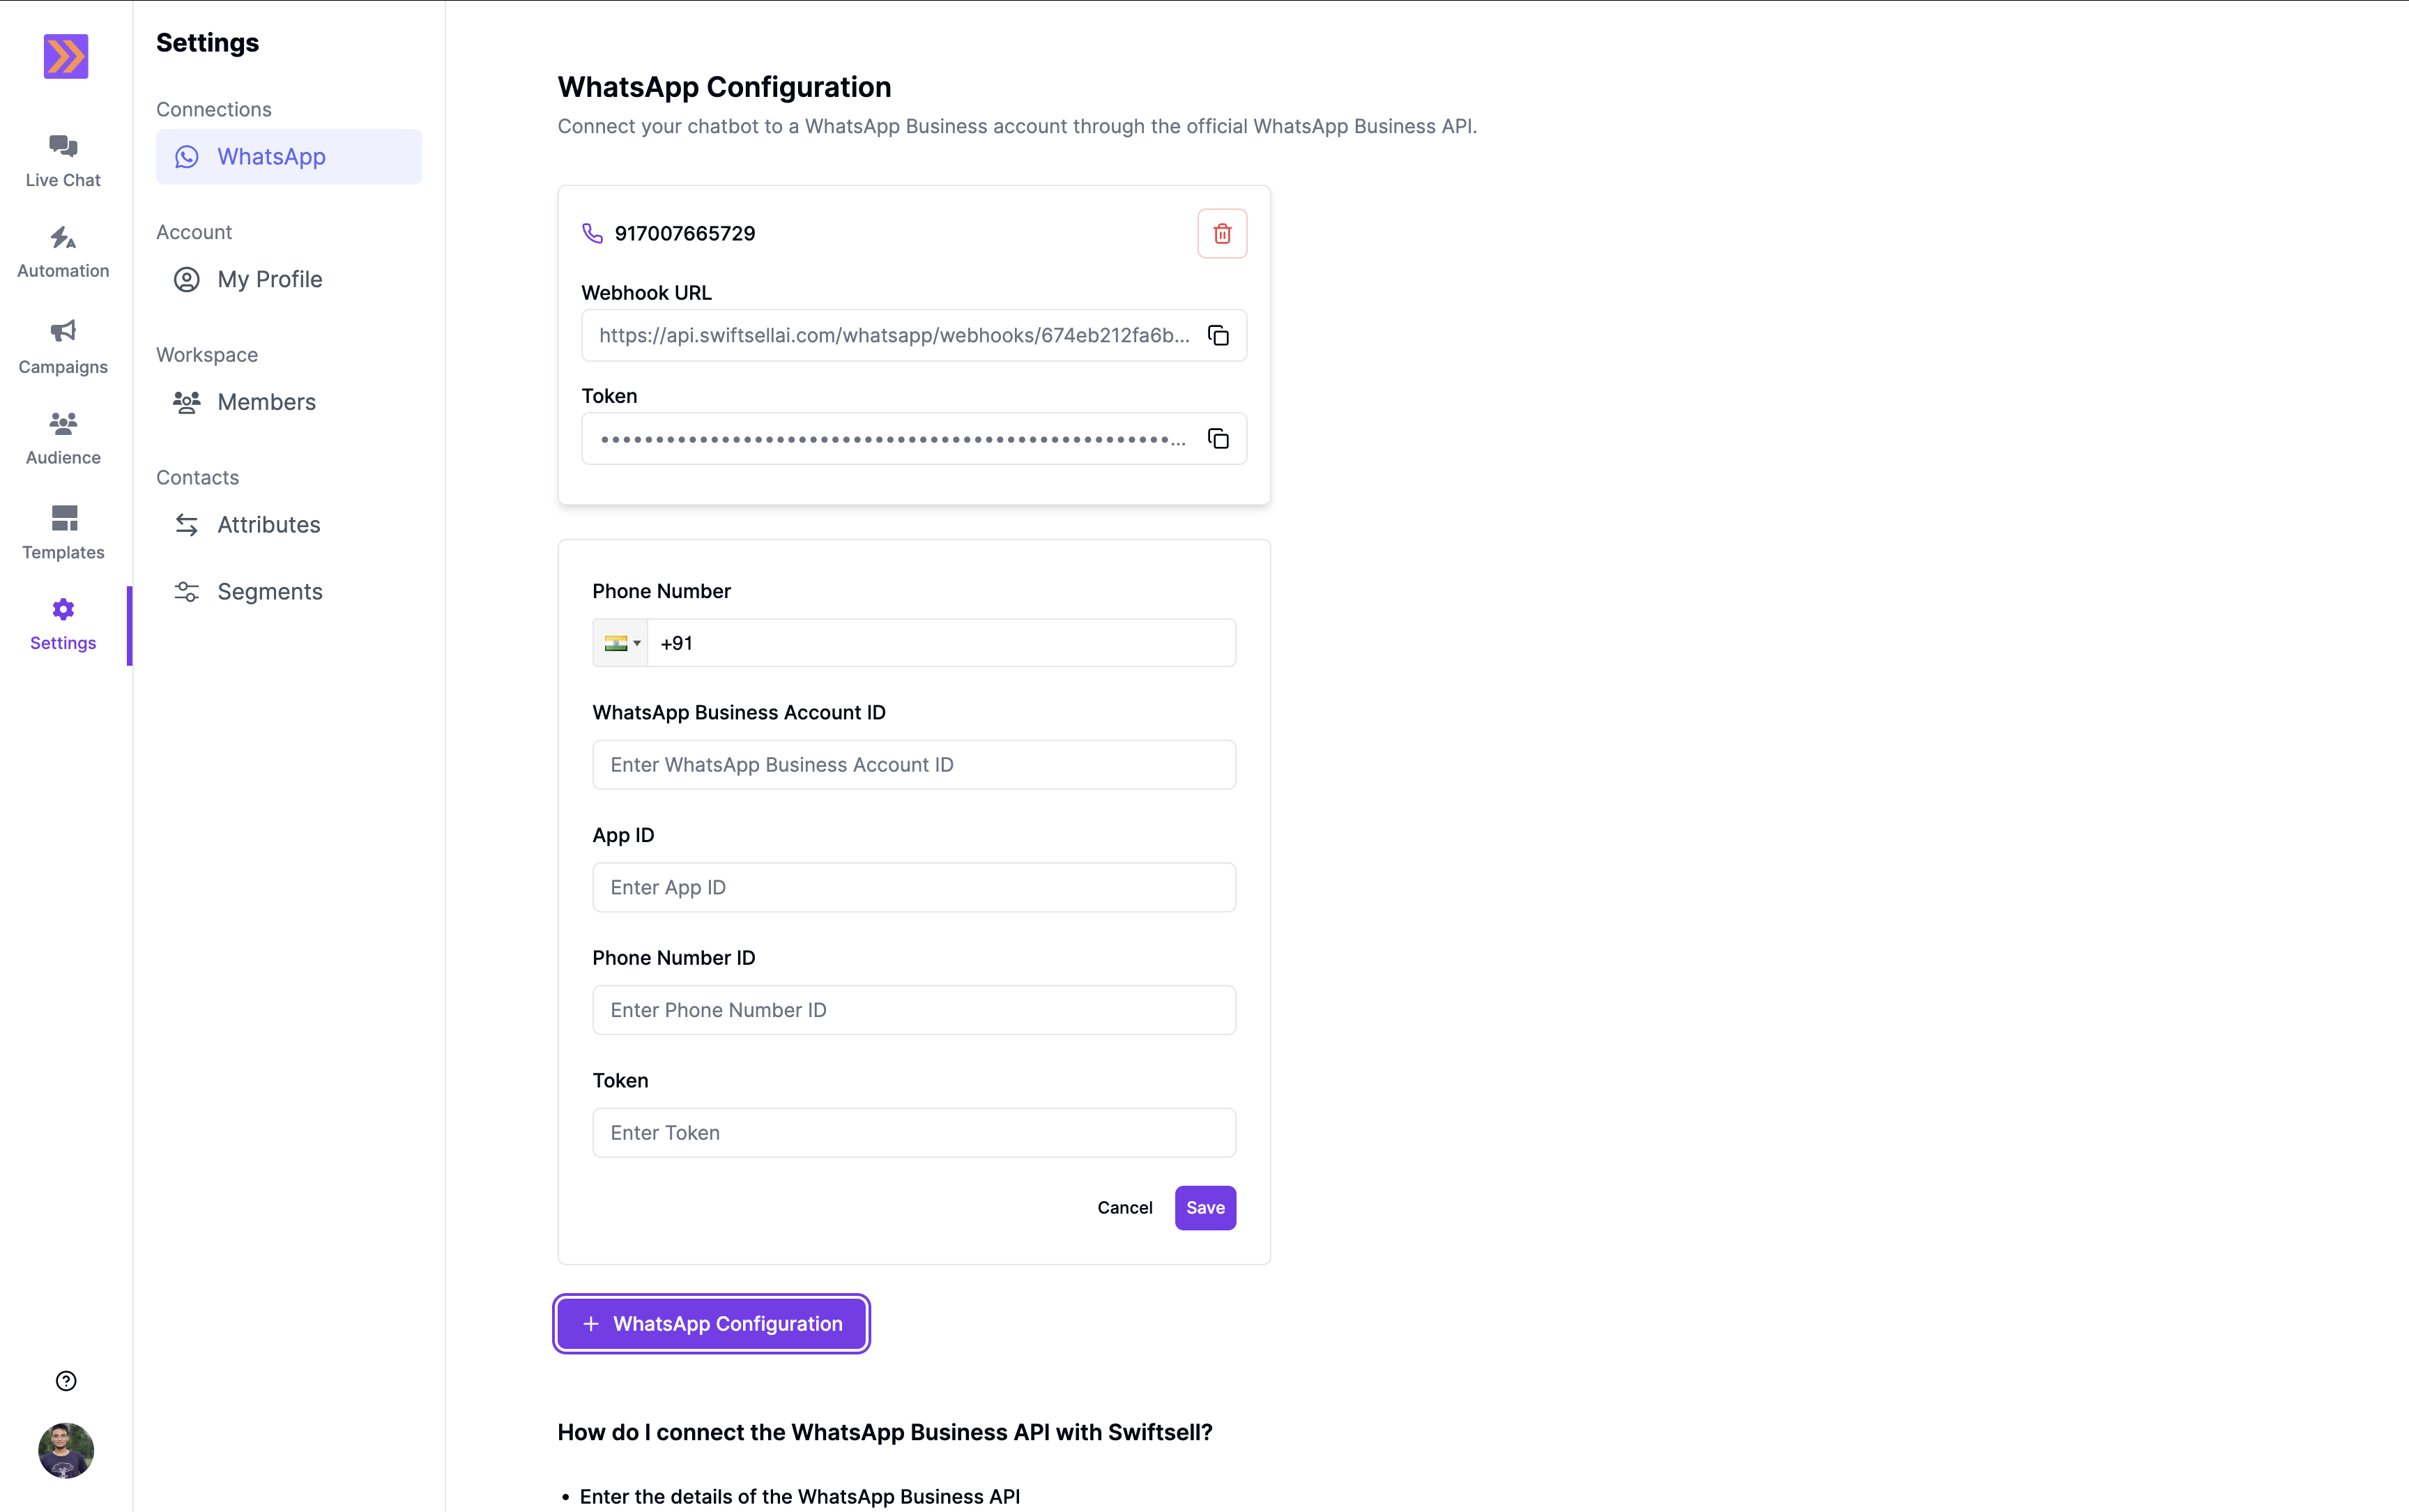Click the Swiftsell logo at the top
The height and width of the screenshot is (1512, 2409).
[64, 56]
